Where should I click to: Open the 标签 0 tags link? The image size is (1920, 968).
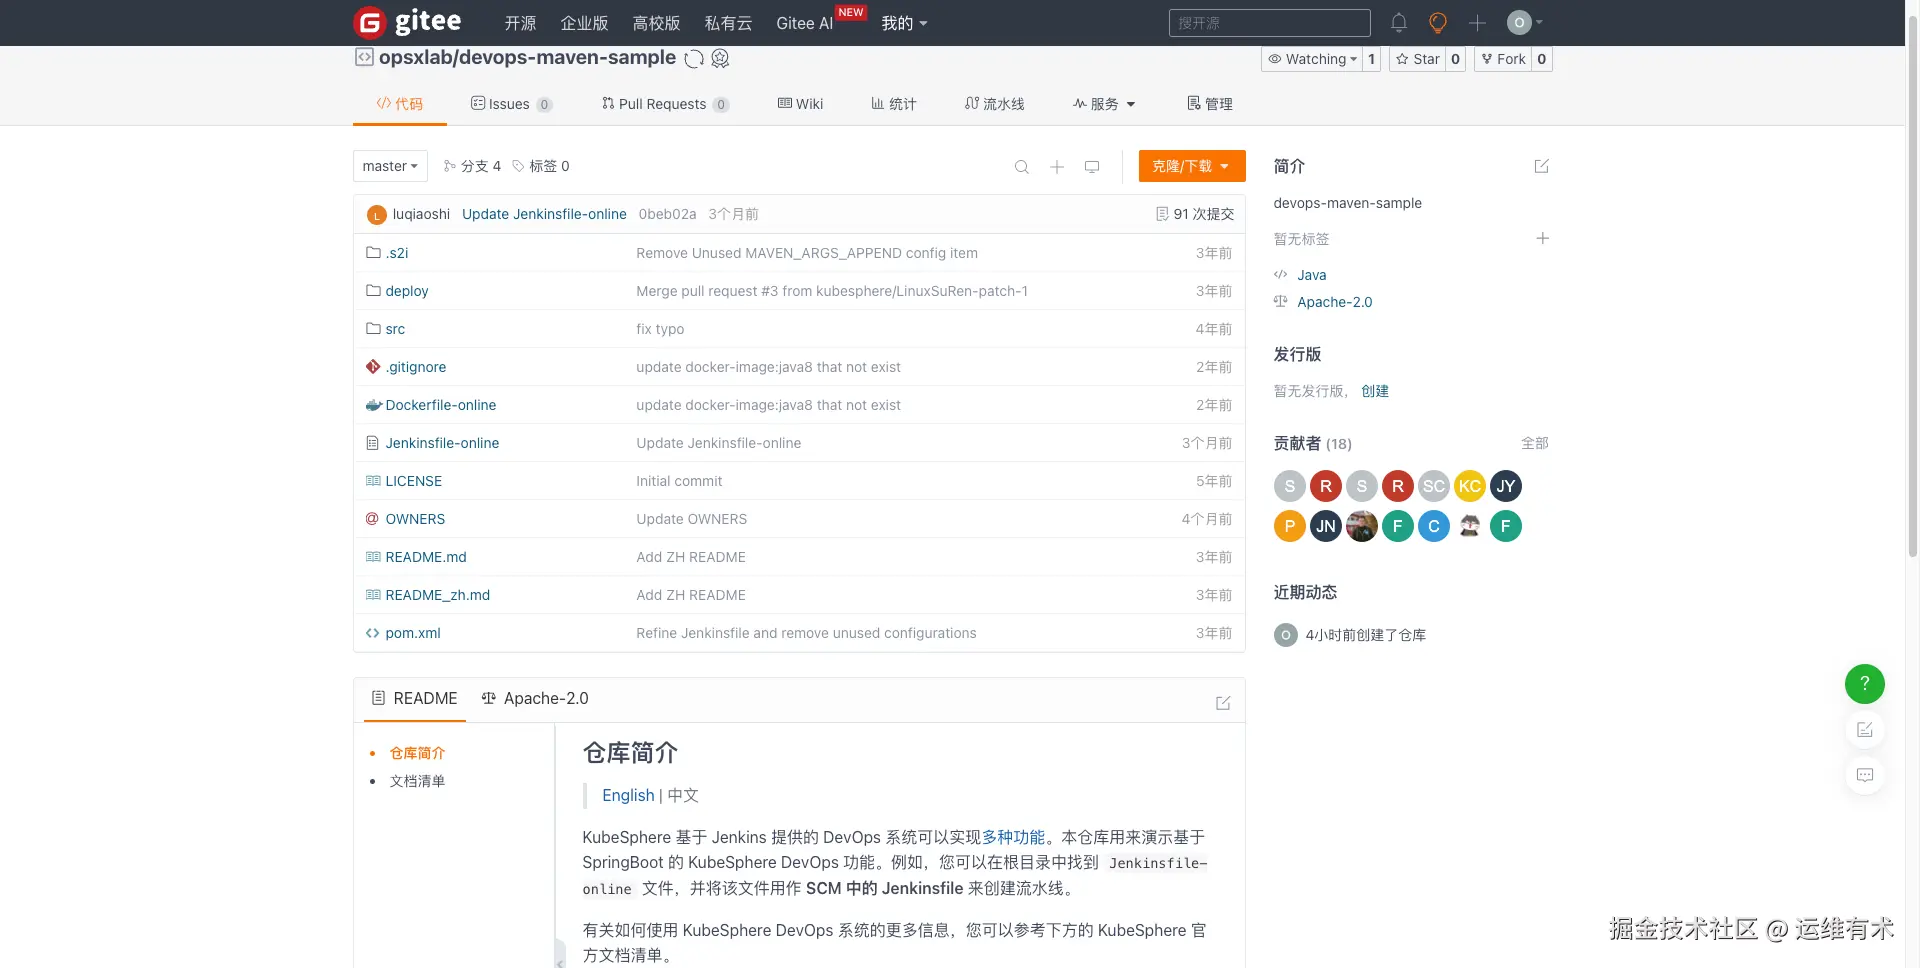click(x=541, y=166)
